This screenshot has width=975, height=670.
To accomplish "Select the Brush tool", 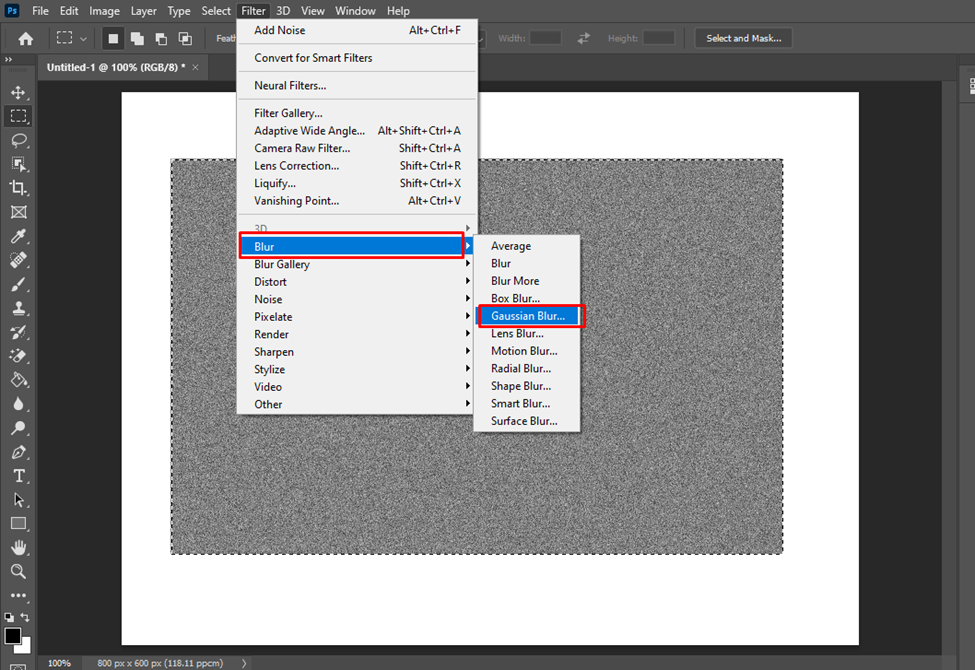I will pyautogui.click(x=19, y=284).
